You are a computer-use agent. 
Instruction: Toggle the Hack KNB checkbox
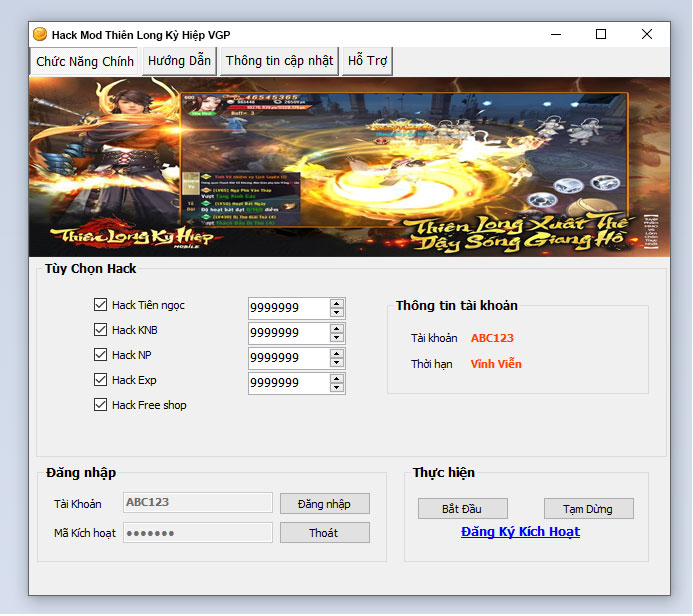[100, 330]
